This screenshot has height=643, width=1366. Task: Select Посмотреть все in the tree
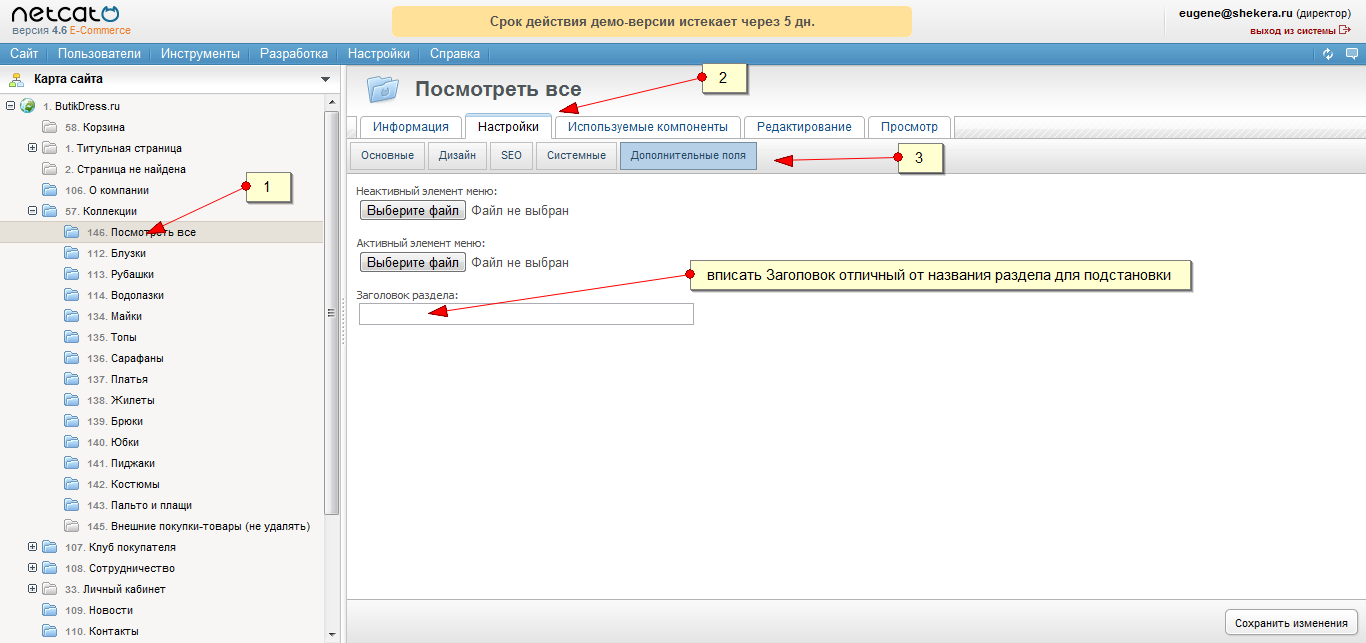pyautogui.click(x=153, y=232)
